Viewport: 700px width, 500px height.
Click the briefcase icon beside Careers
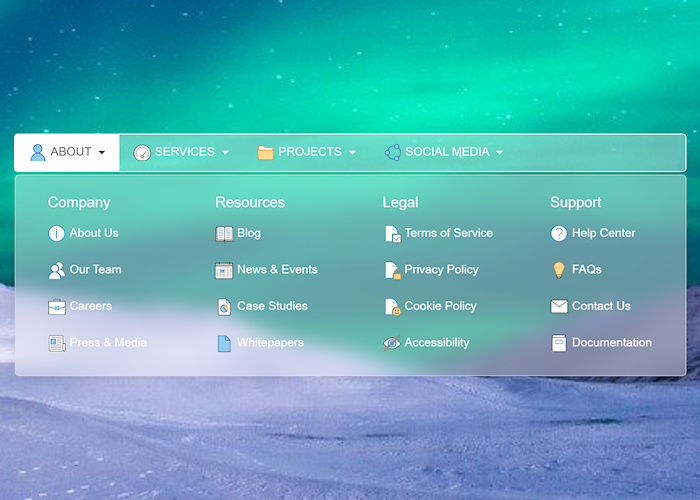click(56, 307)
